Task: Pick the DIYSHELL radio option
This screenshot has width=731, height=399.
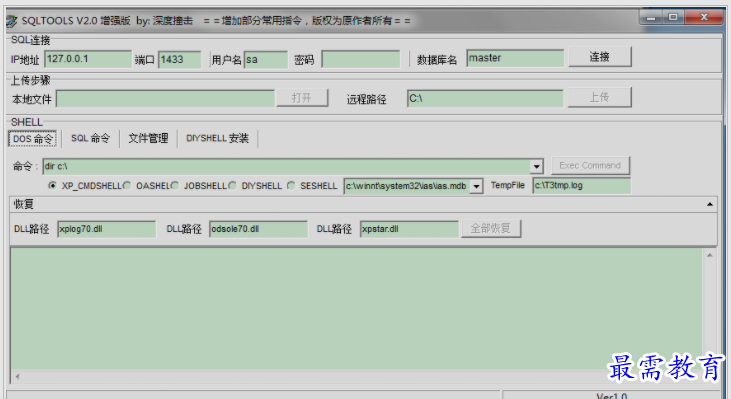Action: click(x=232, y=186)
